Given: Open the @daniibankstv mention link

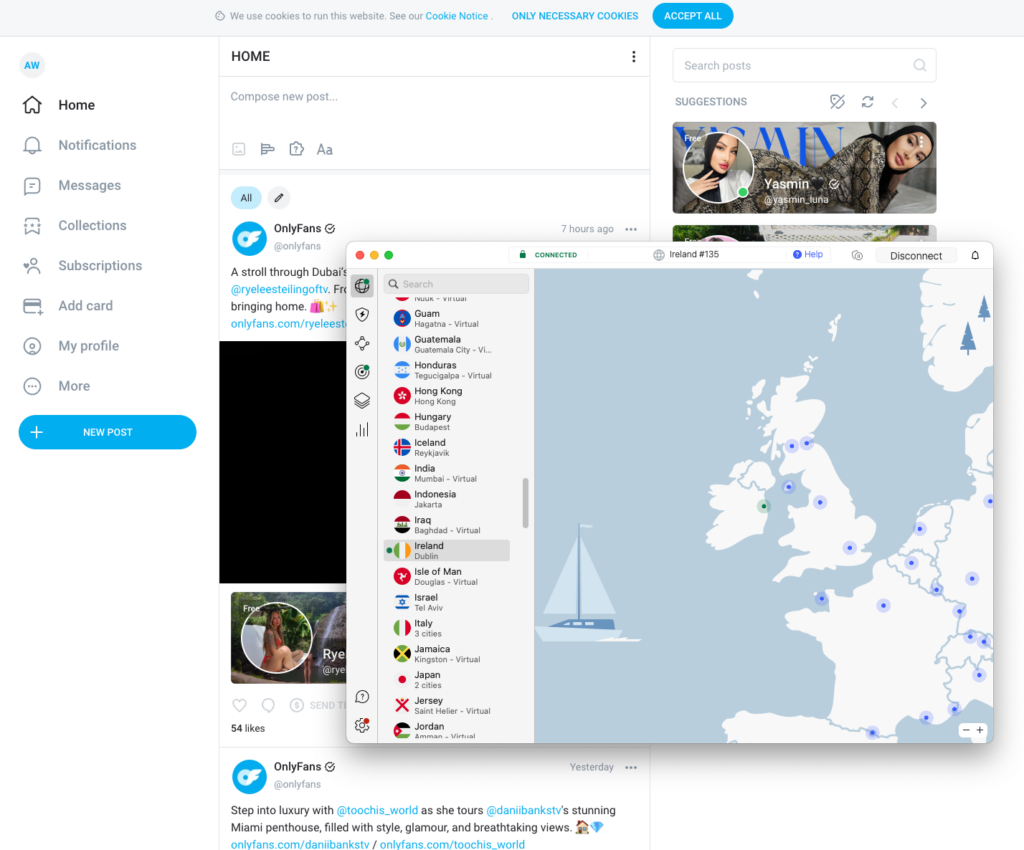Looking at the screenshot, I should coord(524,810).
